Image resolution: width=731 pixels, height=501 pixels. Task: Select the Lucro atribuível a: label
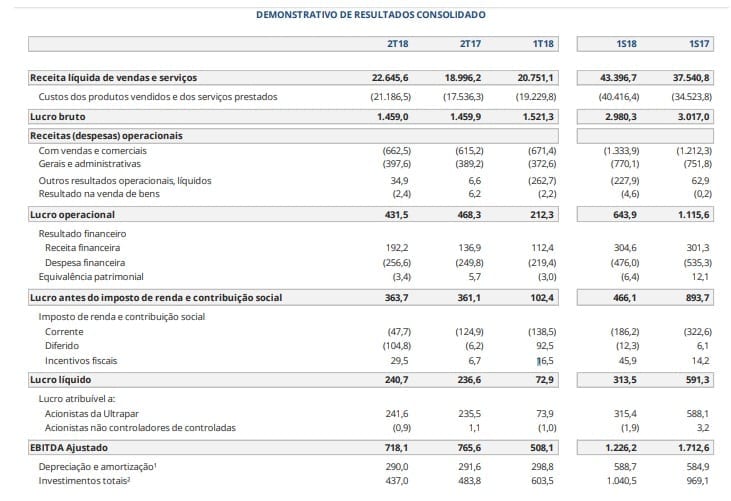click(x=77, y=399)
